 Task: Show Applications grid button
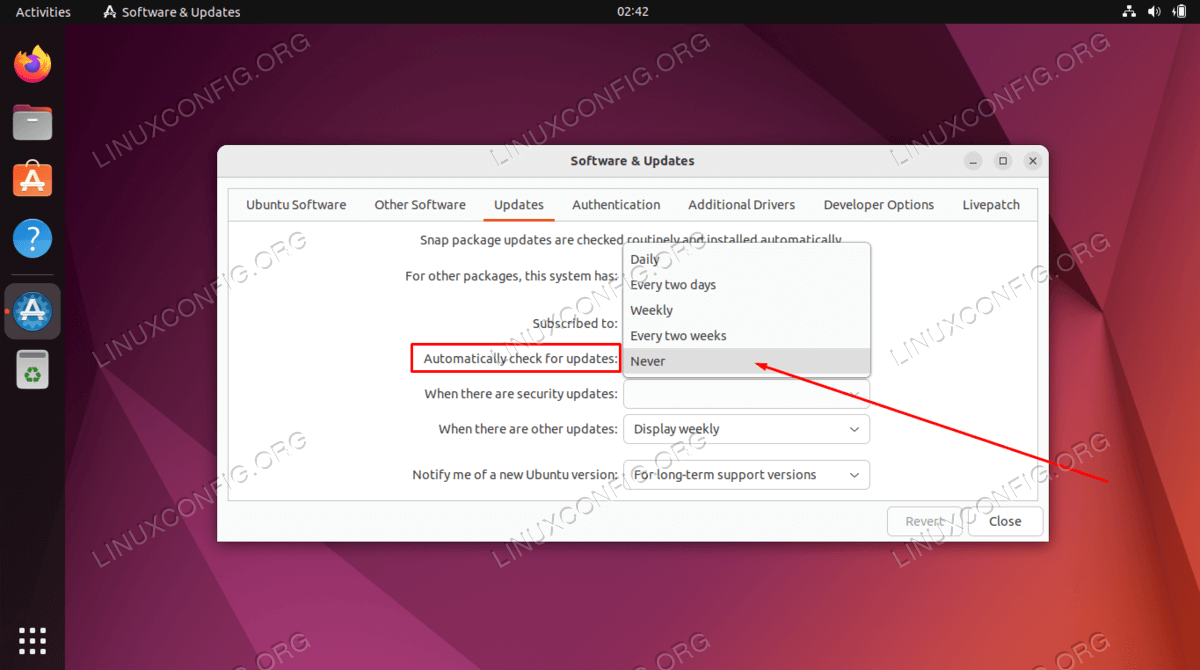pyautogui.click(x=33, y=641)
